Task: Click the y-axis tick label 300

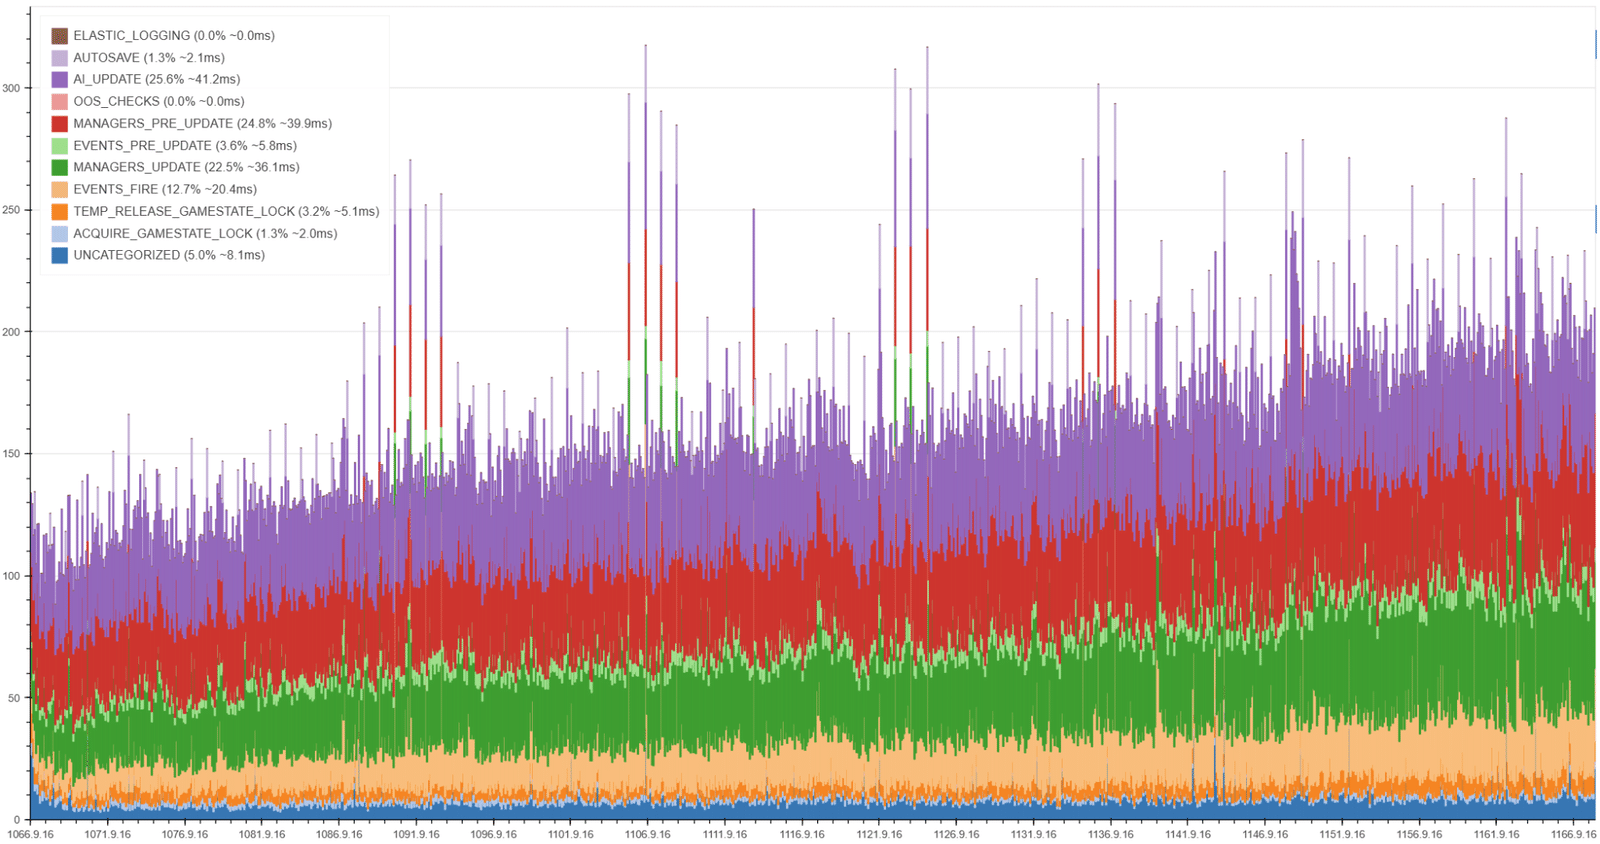Action: click(11, 88)
